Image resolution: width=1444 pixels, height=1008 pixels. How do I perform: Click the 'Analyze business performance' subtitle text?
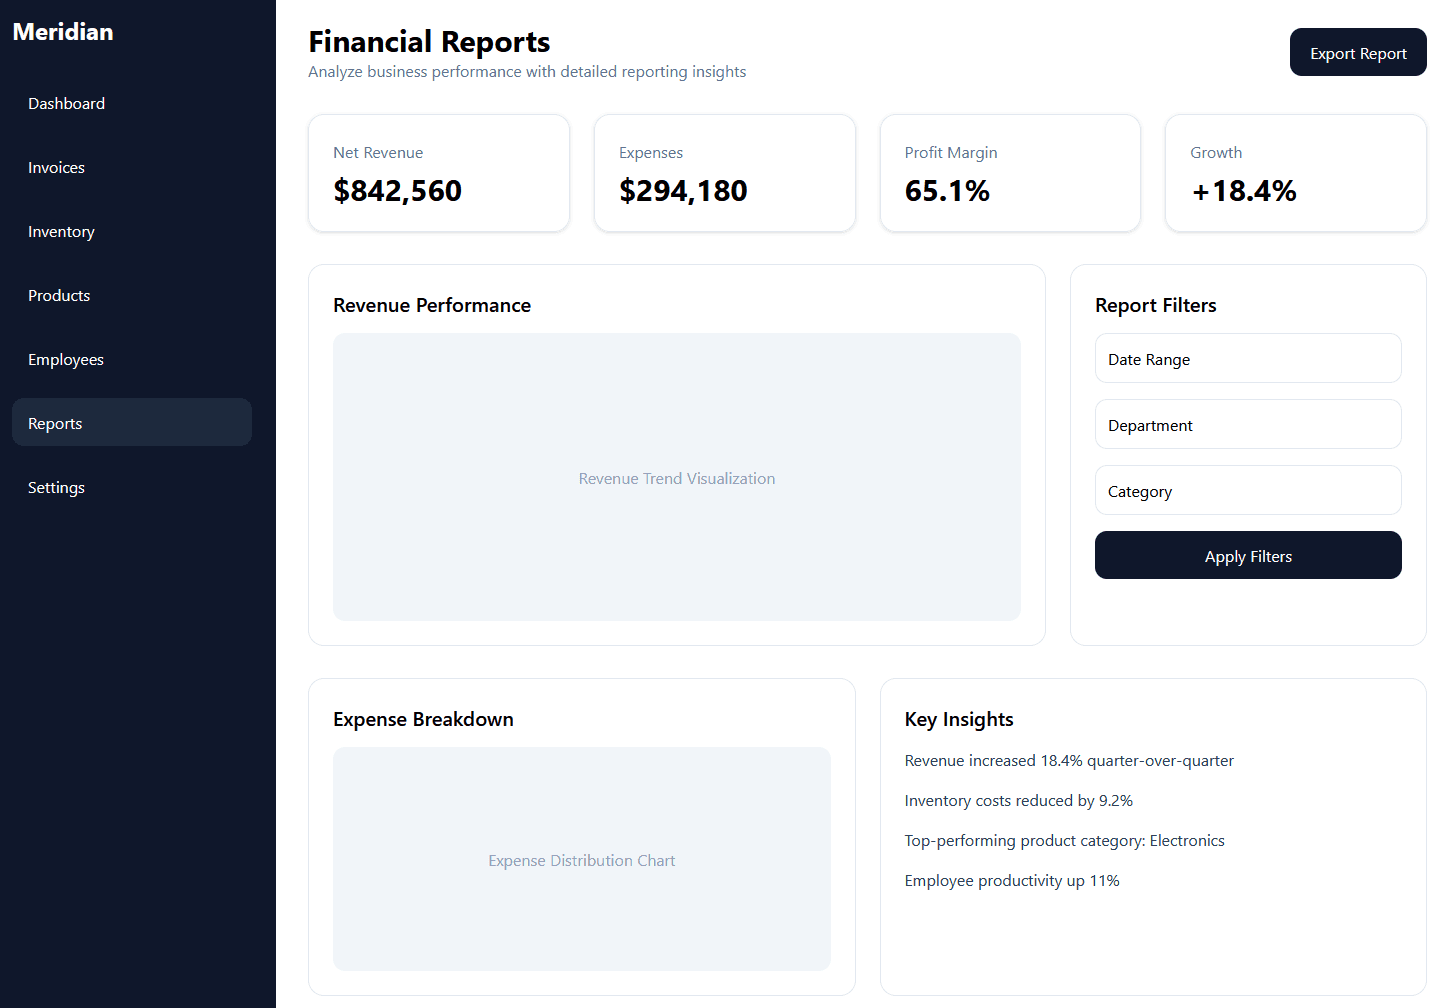point(527,72)
